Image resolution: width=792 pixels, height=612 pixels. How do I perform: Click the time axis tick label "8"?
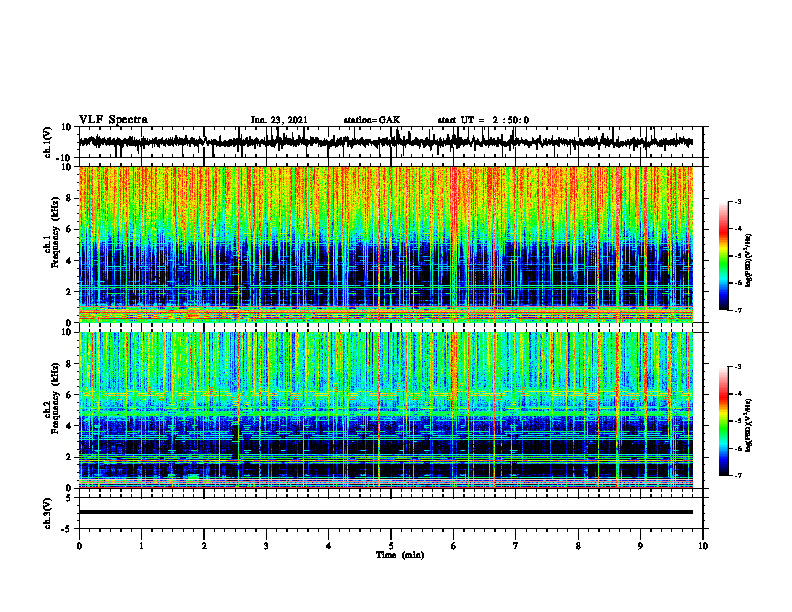point(578,546)
